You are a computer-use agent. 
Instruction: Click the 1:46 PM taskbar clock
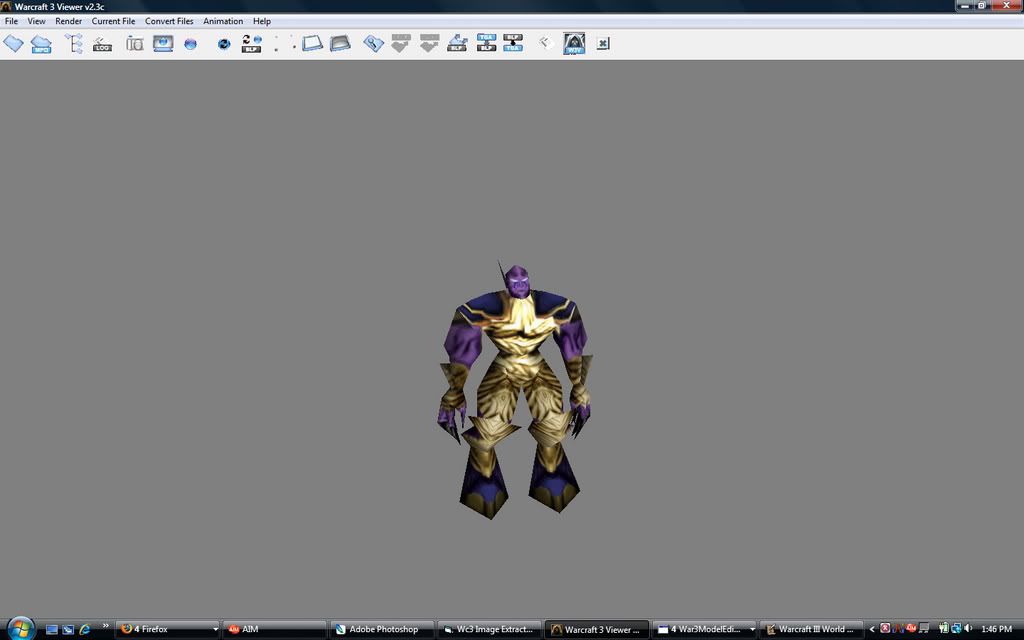click(x=996, y=629)
